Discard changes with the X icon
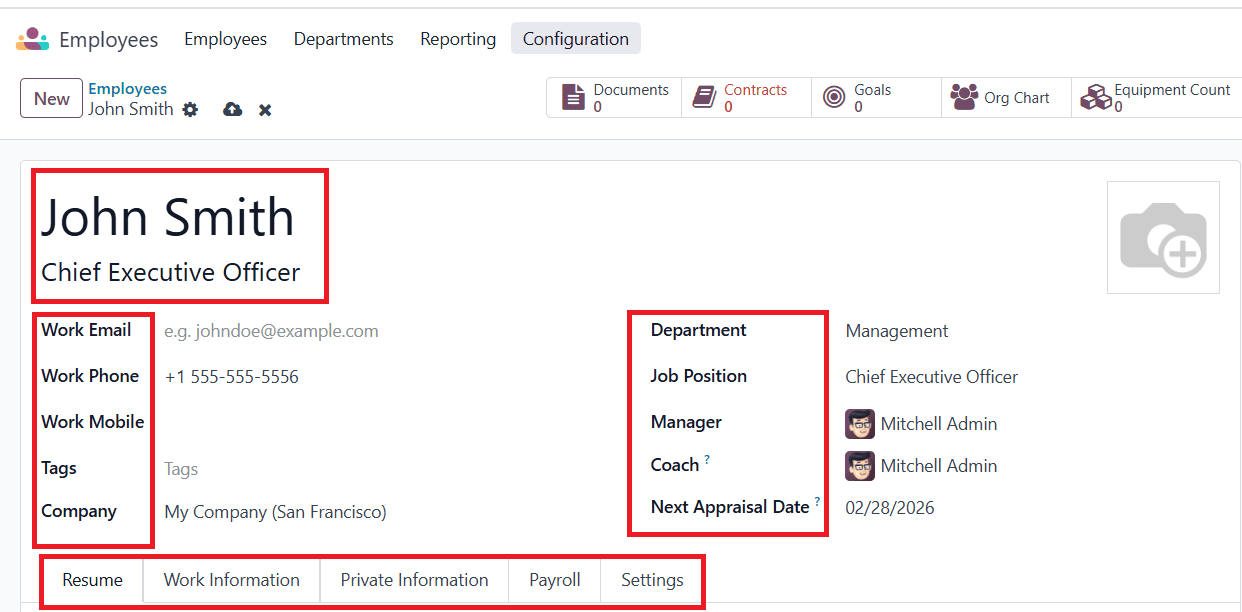Screen dimensions: 1242x612 (265, 109)
